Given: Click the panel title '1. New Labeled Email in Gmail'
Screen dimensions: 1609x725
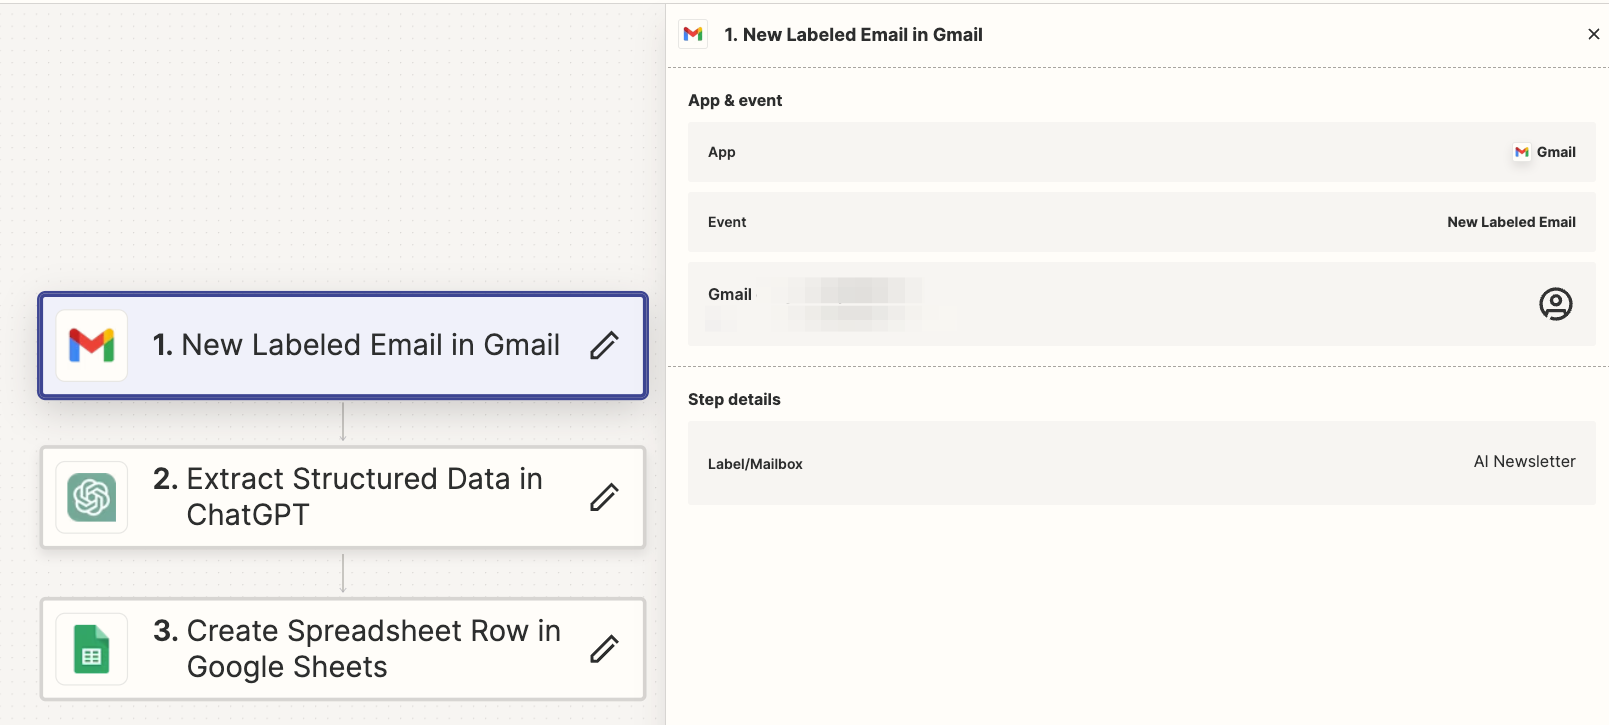Looking at the screenshot, I should coord(853,34).
